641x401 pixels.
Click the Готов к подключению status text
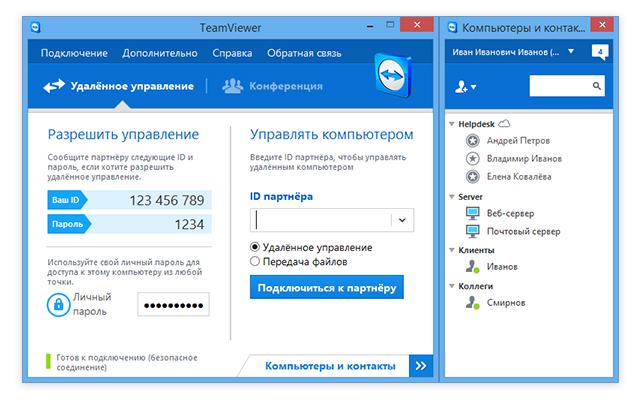click(x=127, y=362)
